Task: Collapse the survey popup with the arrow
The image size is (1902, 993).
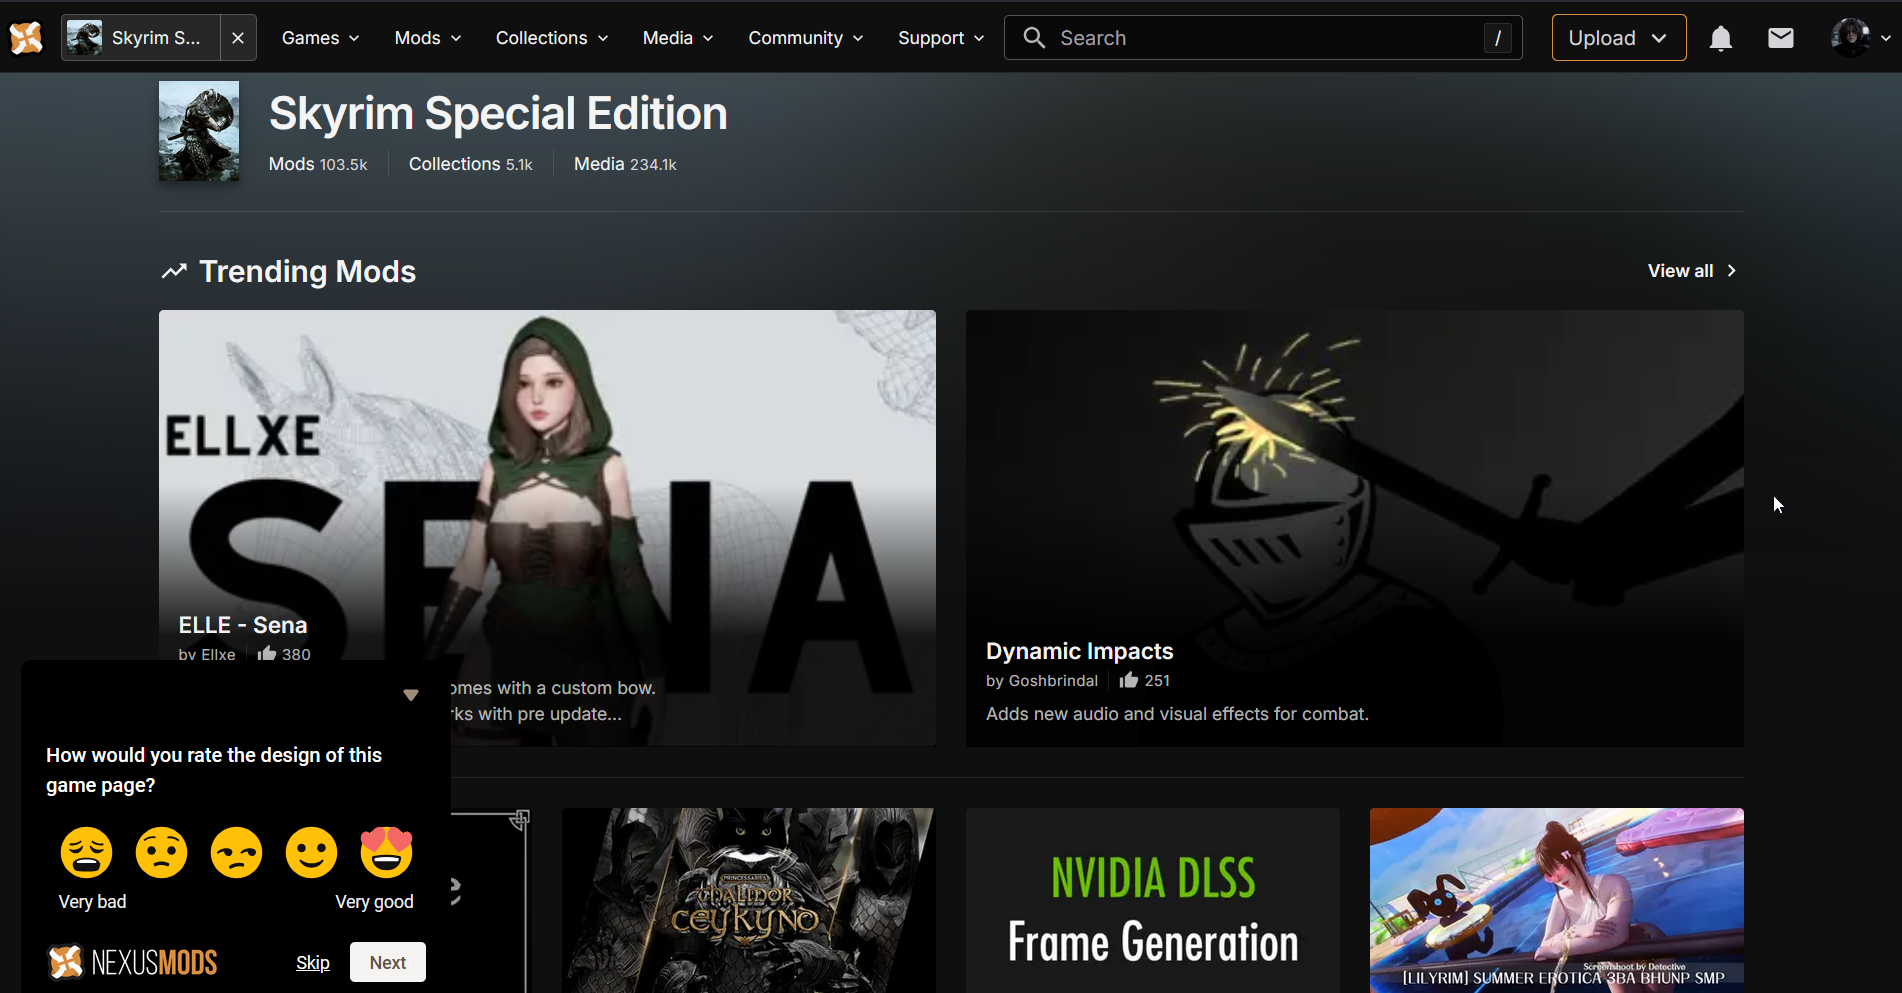Action: (411, 695)
